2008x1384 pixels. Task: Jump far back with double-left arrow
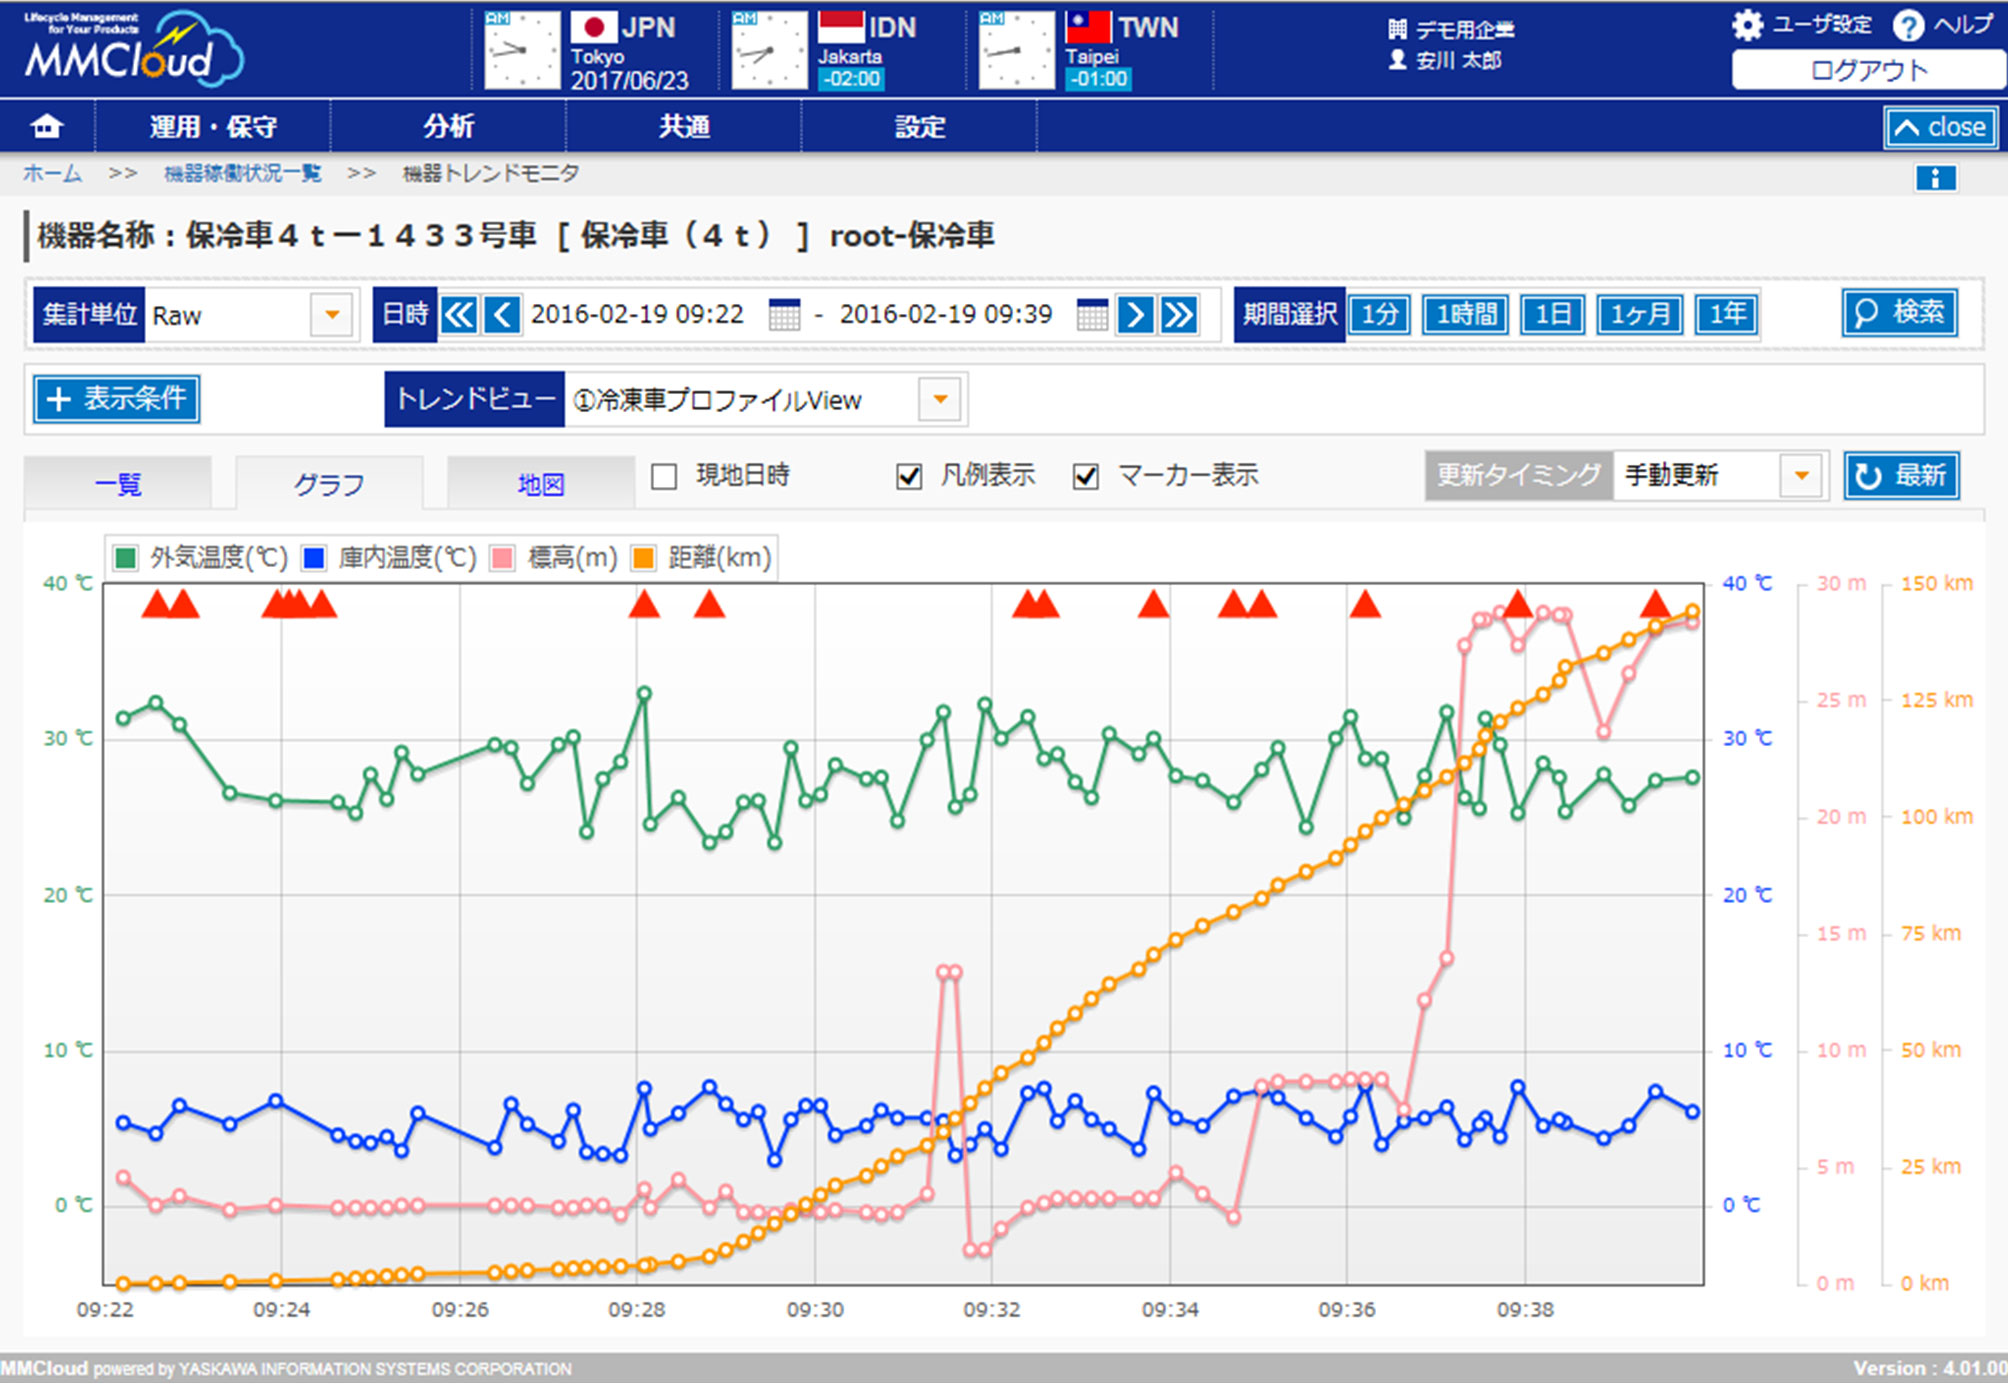point(459,315)
